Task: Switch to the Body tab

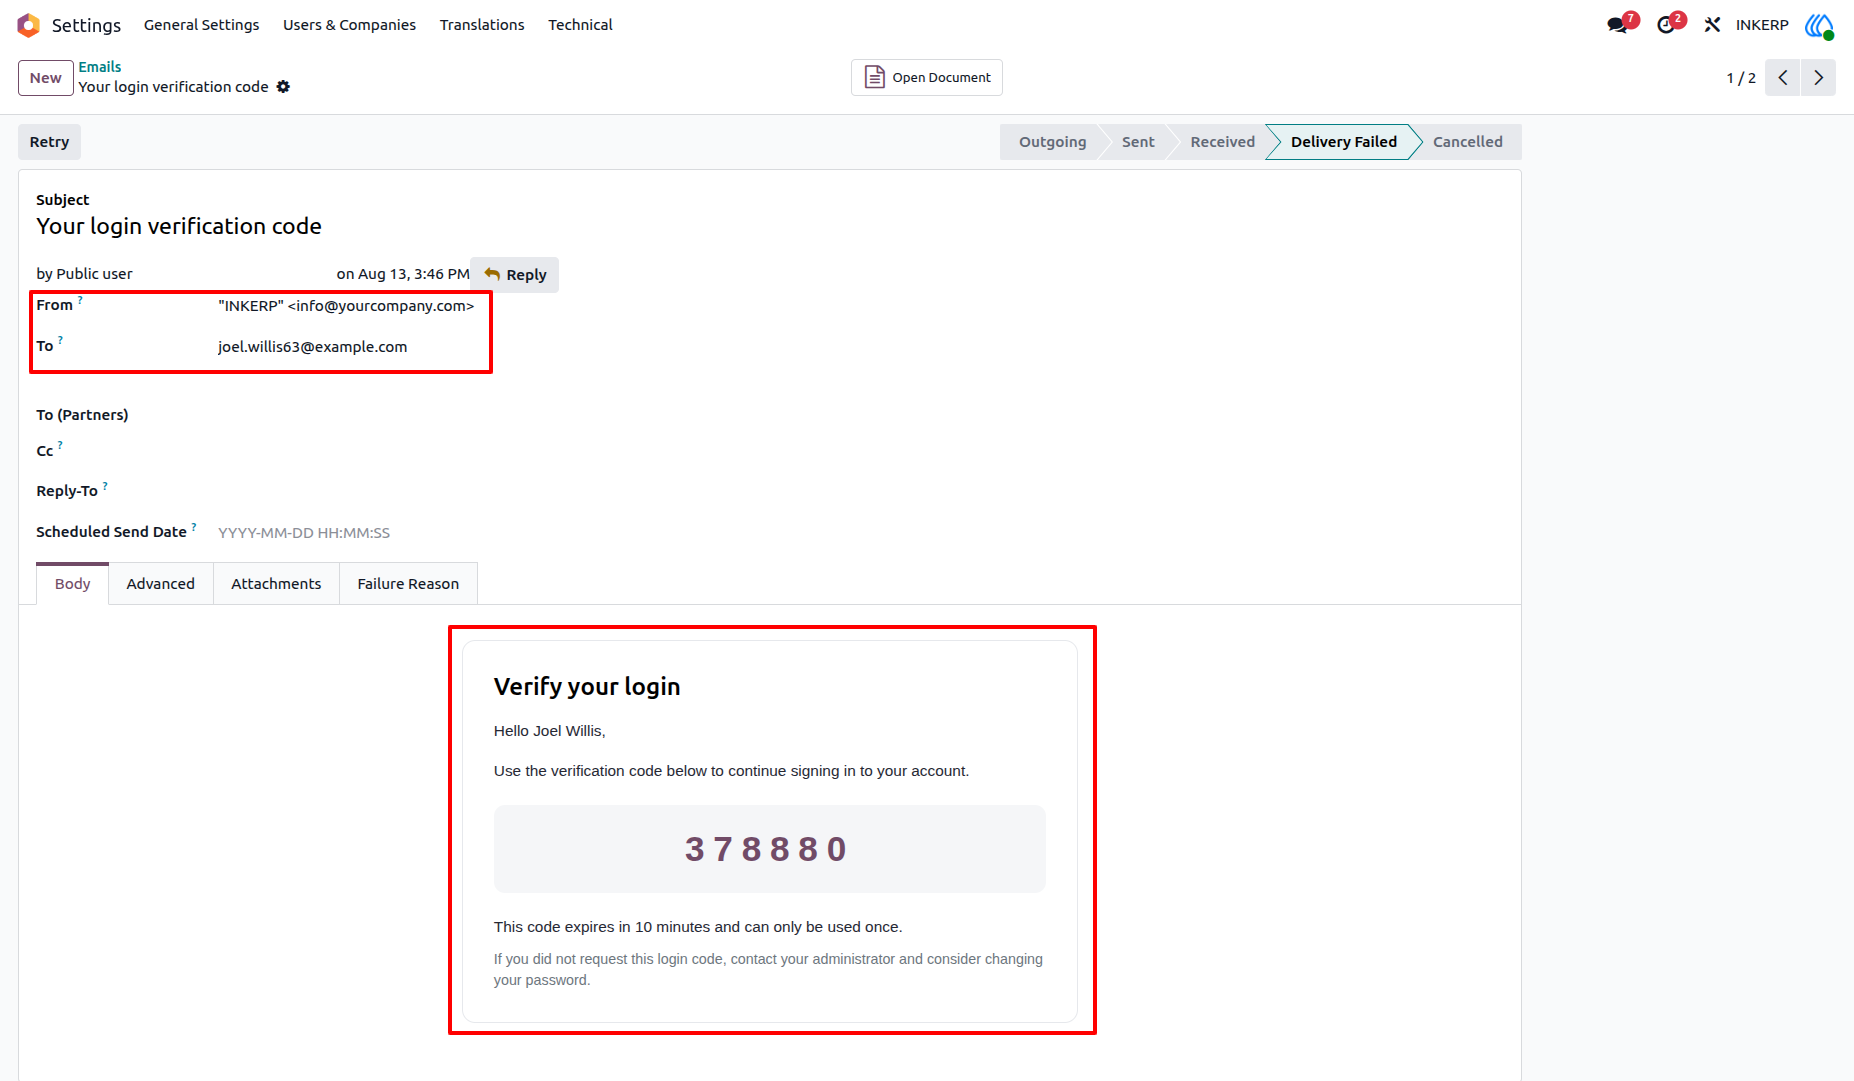Action: click(x=73, y=584)
